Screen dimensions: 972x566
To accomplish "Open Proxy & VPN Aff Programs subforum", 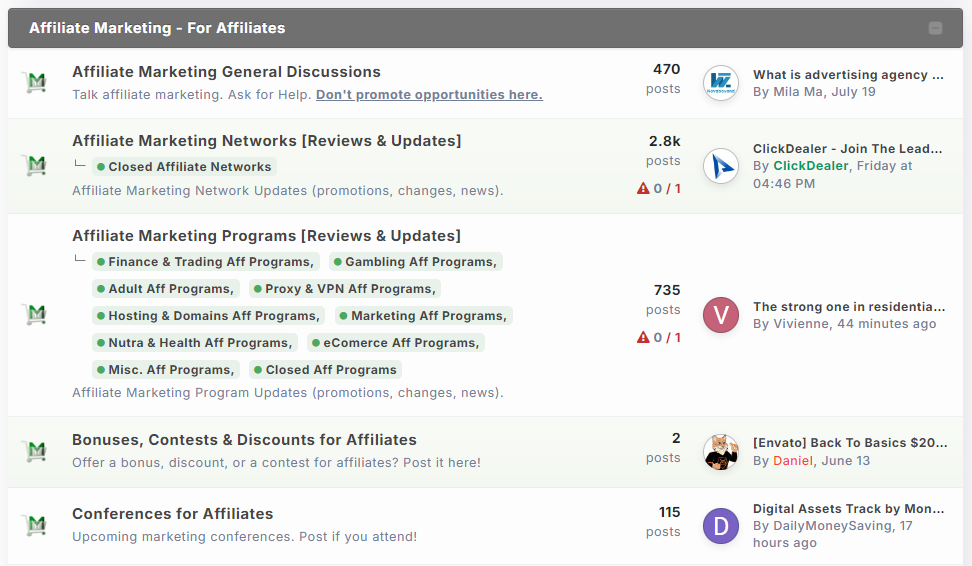I will point(345,289).
